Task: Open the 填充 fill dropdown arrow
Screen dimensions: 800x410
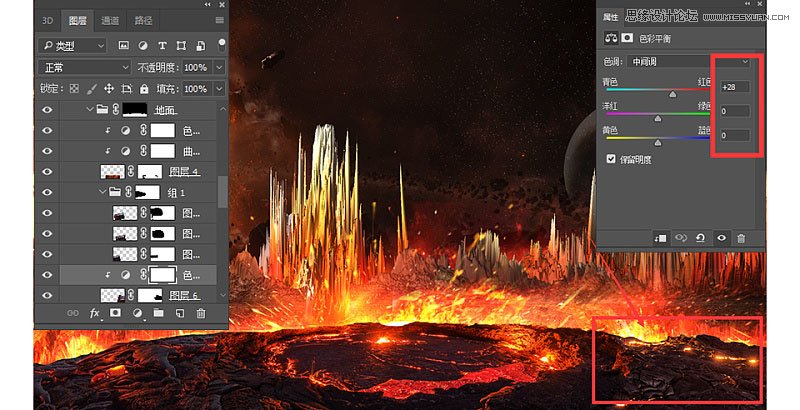Action: coord(219,89)
